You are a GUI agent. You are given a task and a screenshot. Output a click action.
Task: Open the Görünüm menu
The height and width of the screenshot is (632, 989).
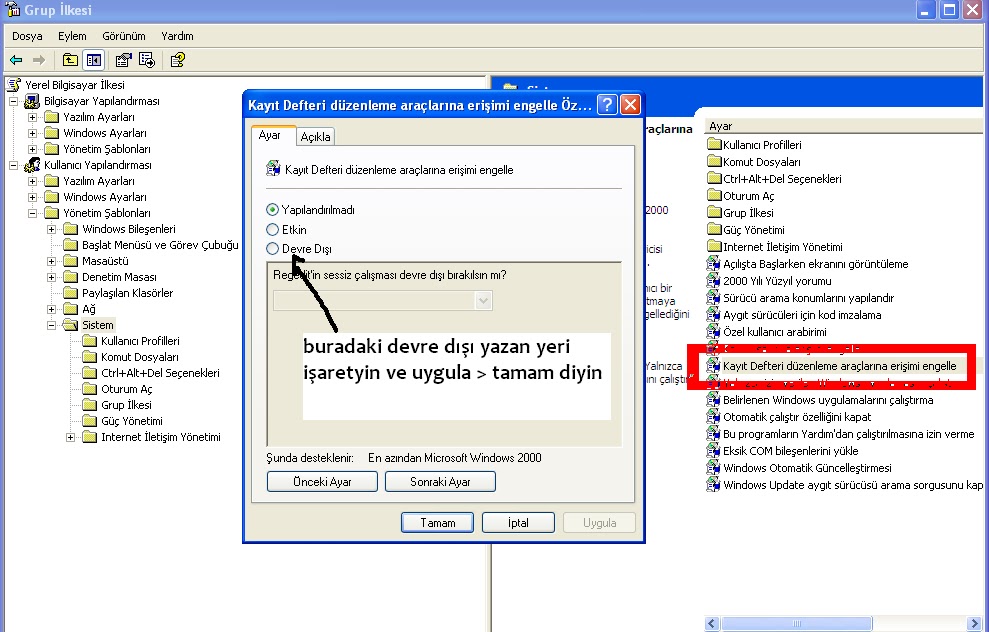coord(124,36)
